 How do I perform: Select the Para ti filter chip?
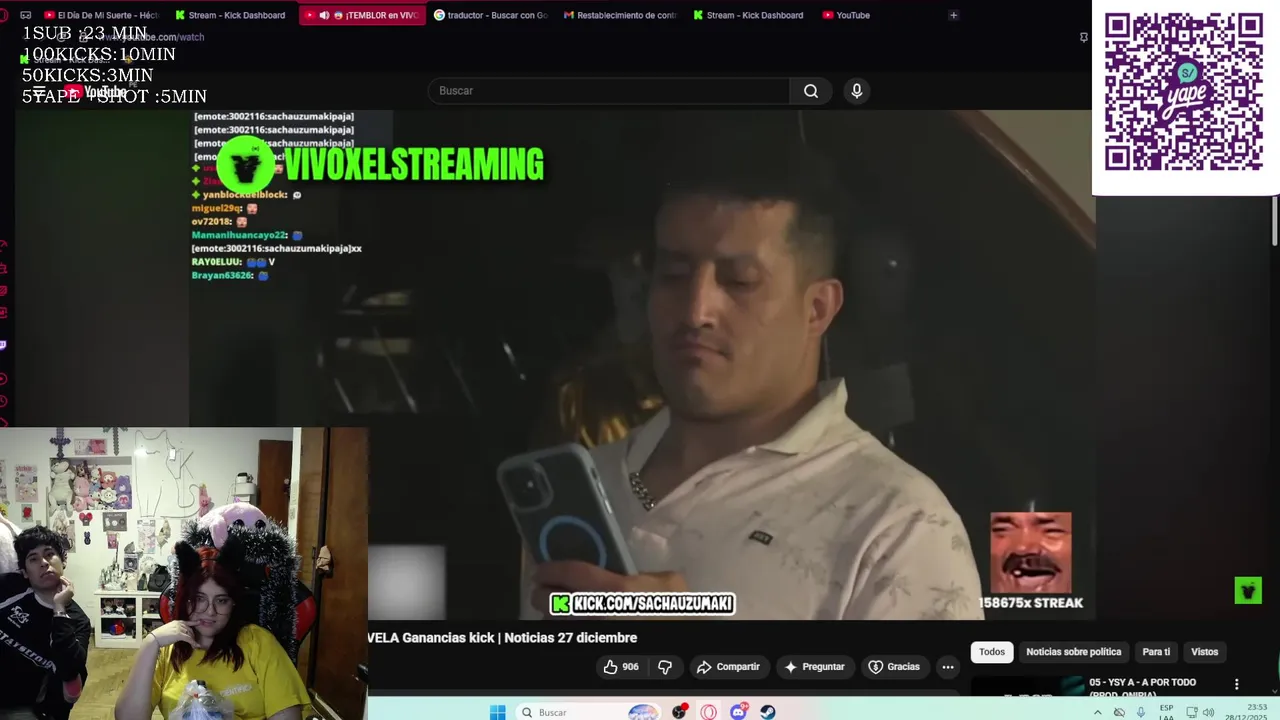1156,652
